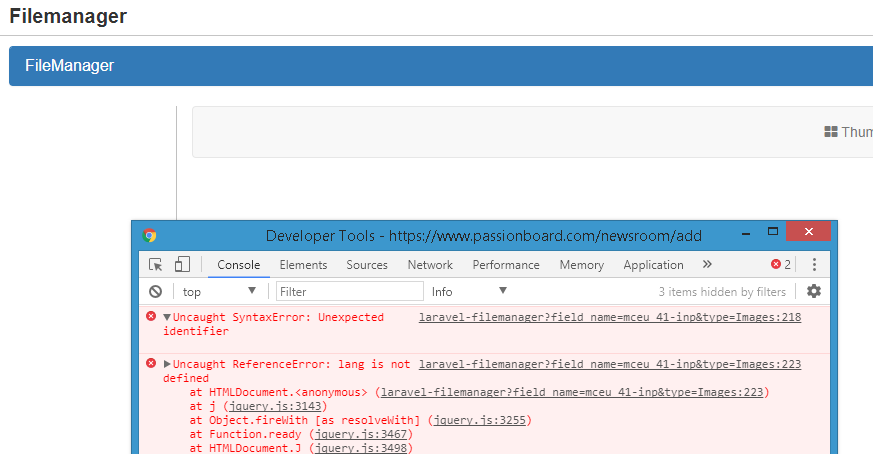The image size is (873, 454).
Task: Open the Info log level dropdown
Action: (x=469, y=291)
